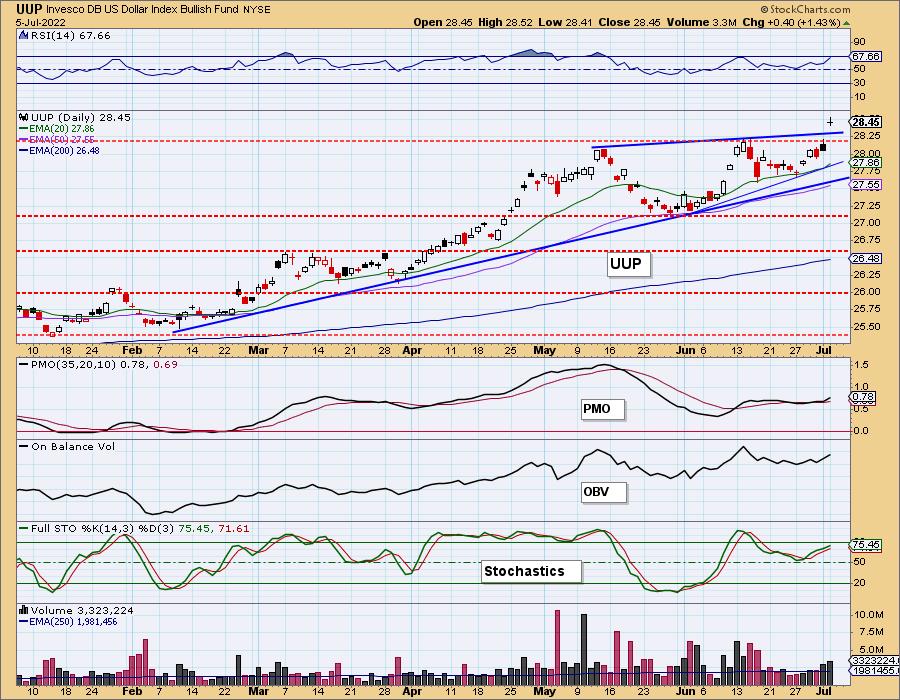Screen dimensions: 900x700
Task: Click the latest candlestick above 28.25
Action: (x=830, y=122)
